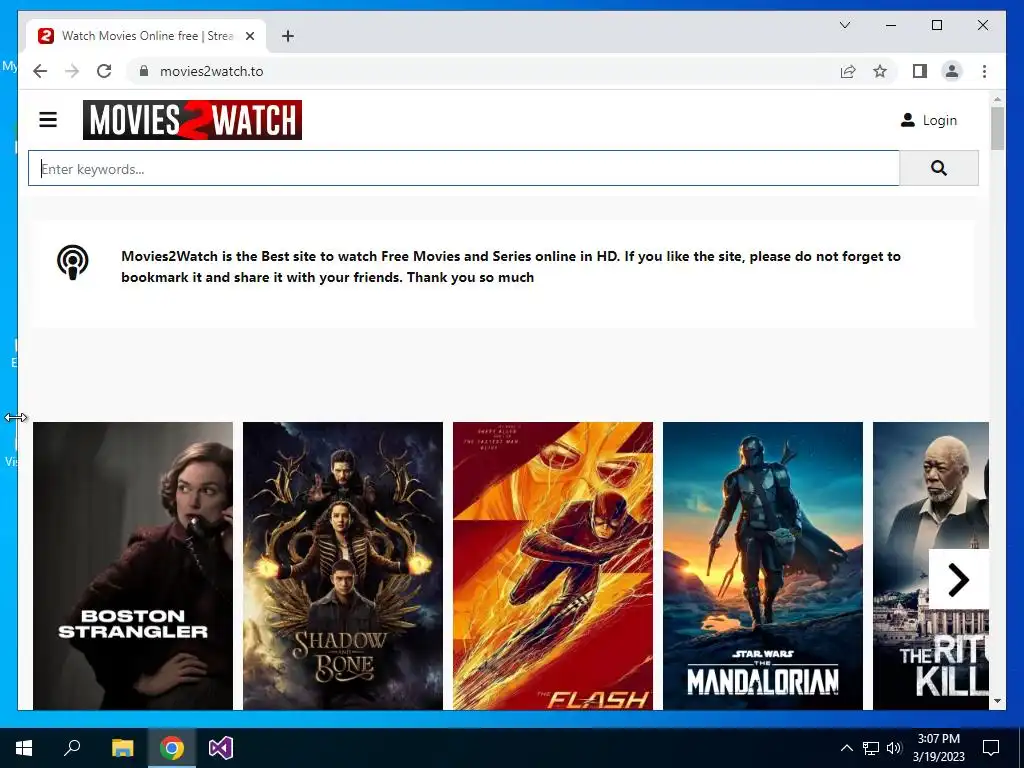Click the magnifier search button
Screen dimensions: 1024x768
938,168
